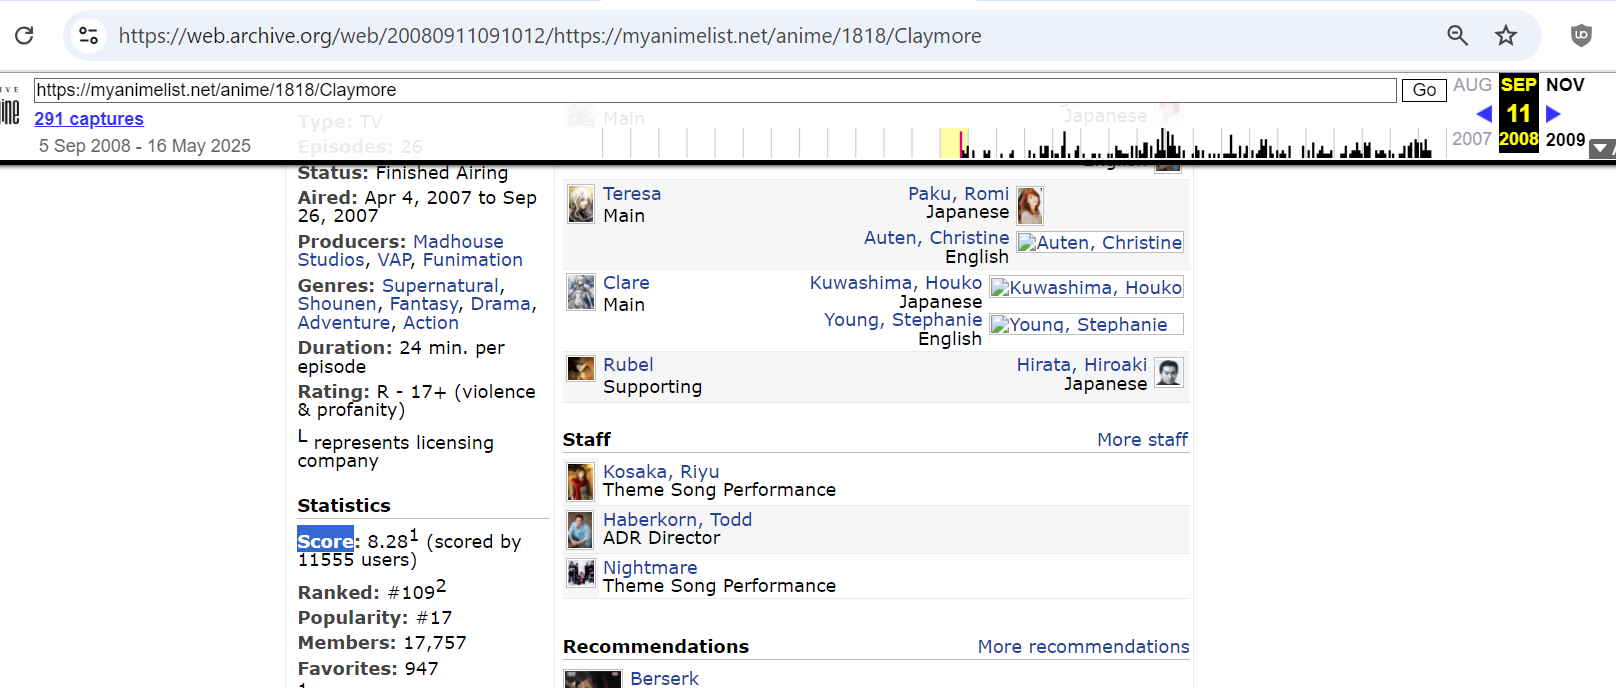Open the Funimation producer link
The image size is (1616, 688).
(472, 260)
